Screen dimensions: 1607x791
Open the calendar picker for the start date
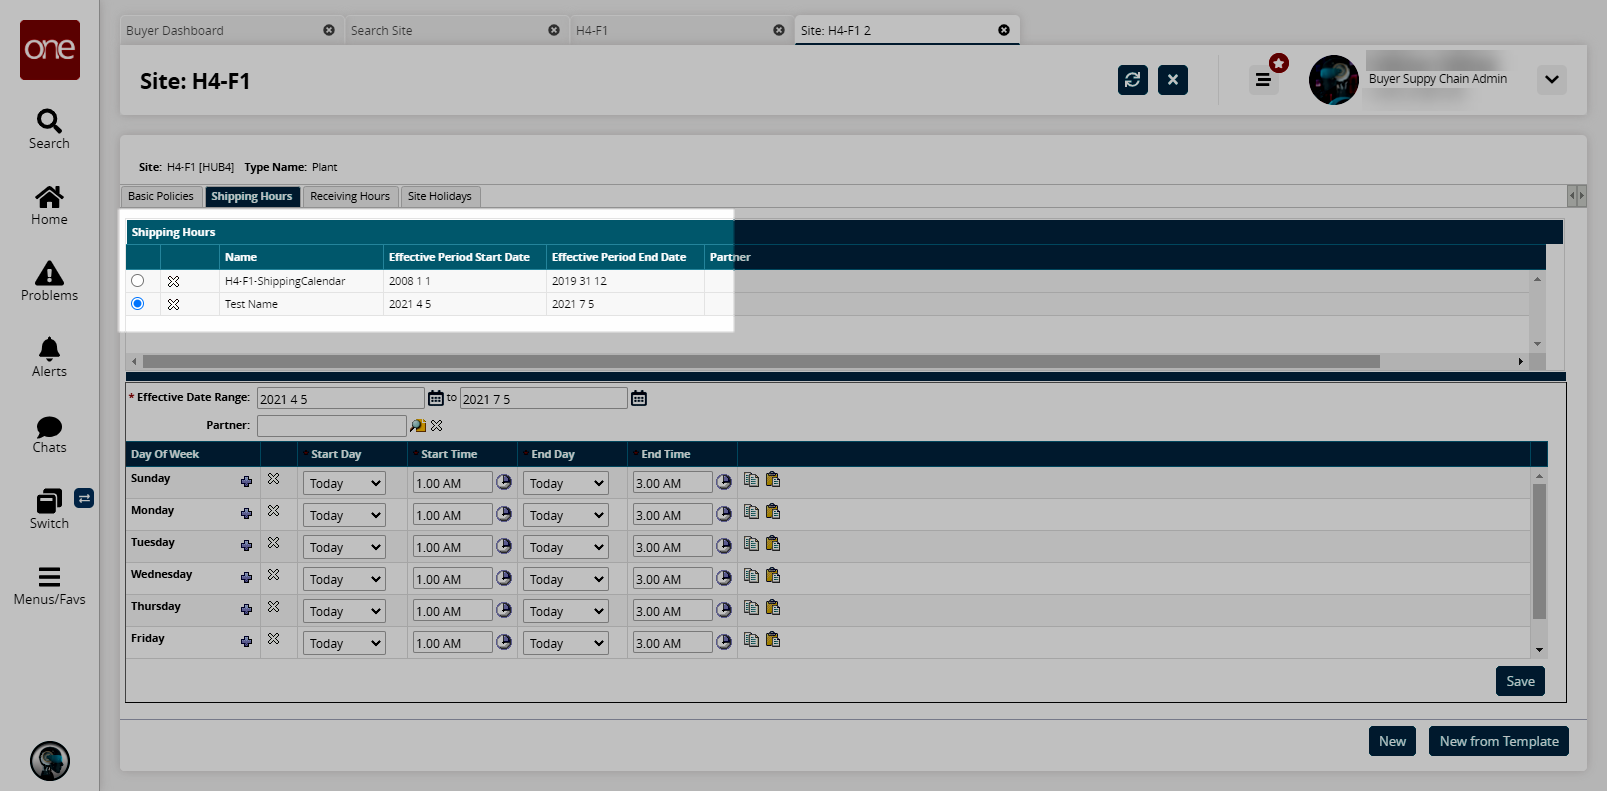point(436,399)
